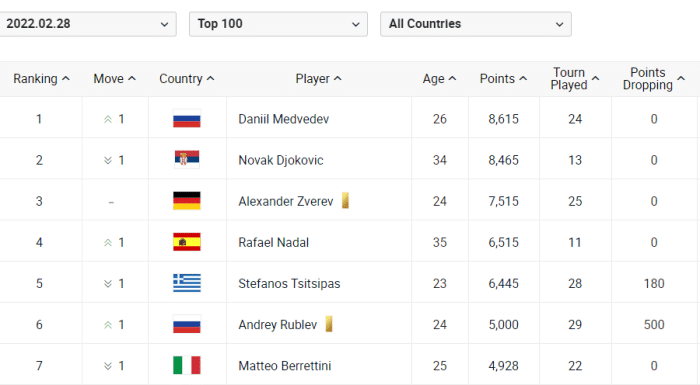Open the 2022.02.28 date dropdown
This screenshot has width=700, height=385.
pos(87,24)
